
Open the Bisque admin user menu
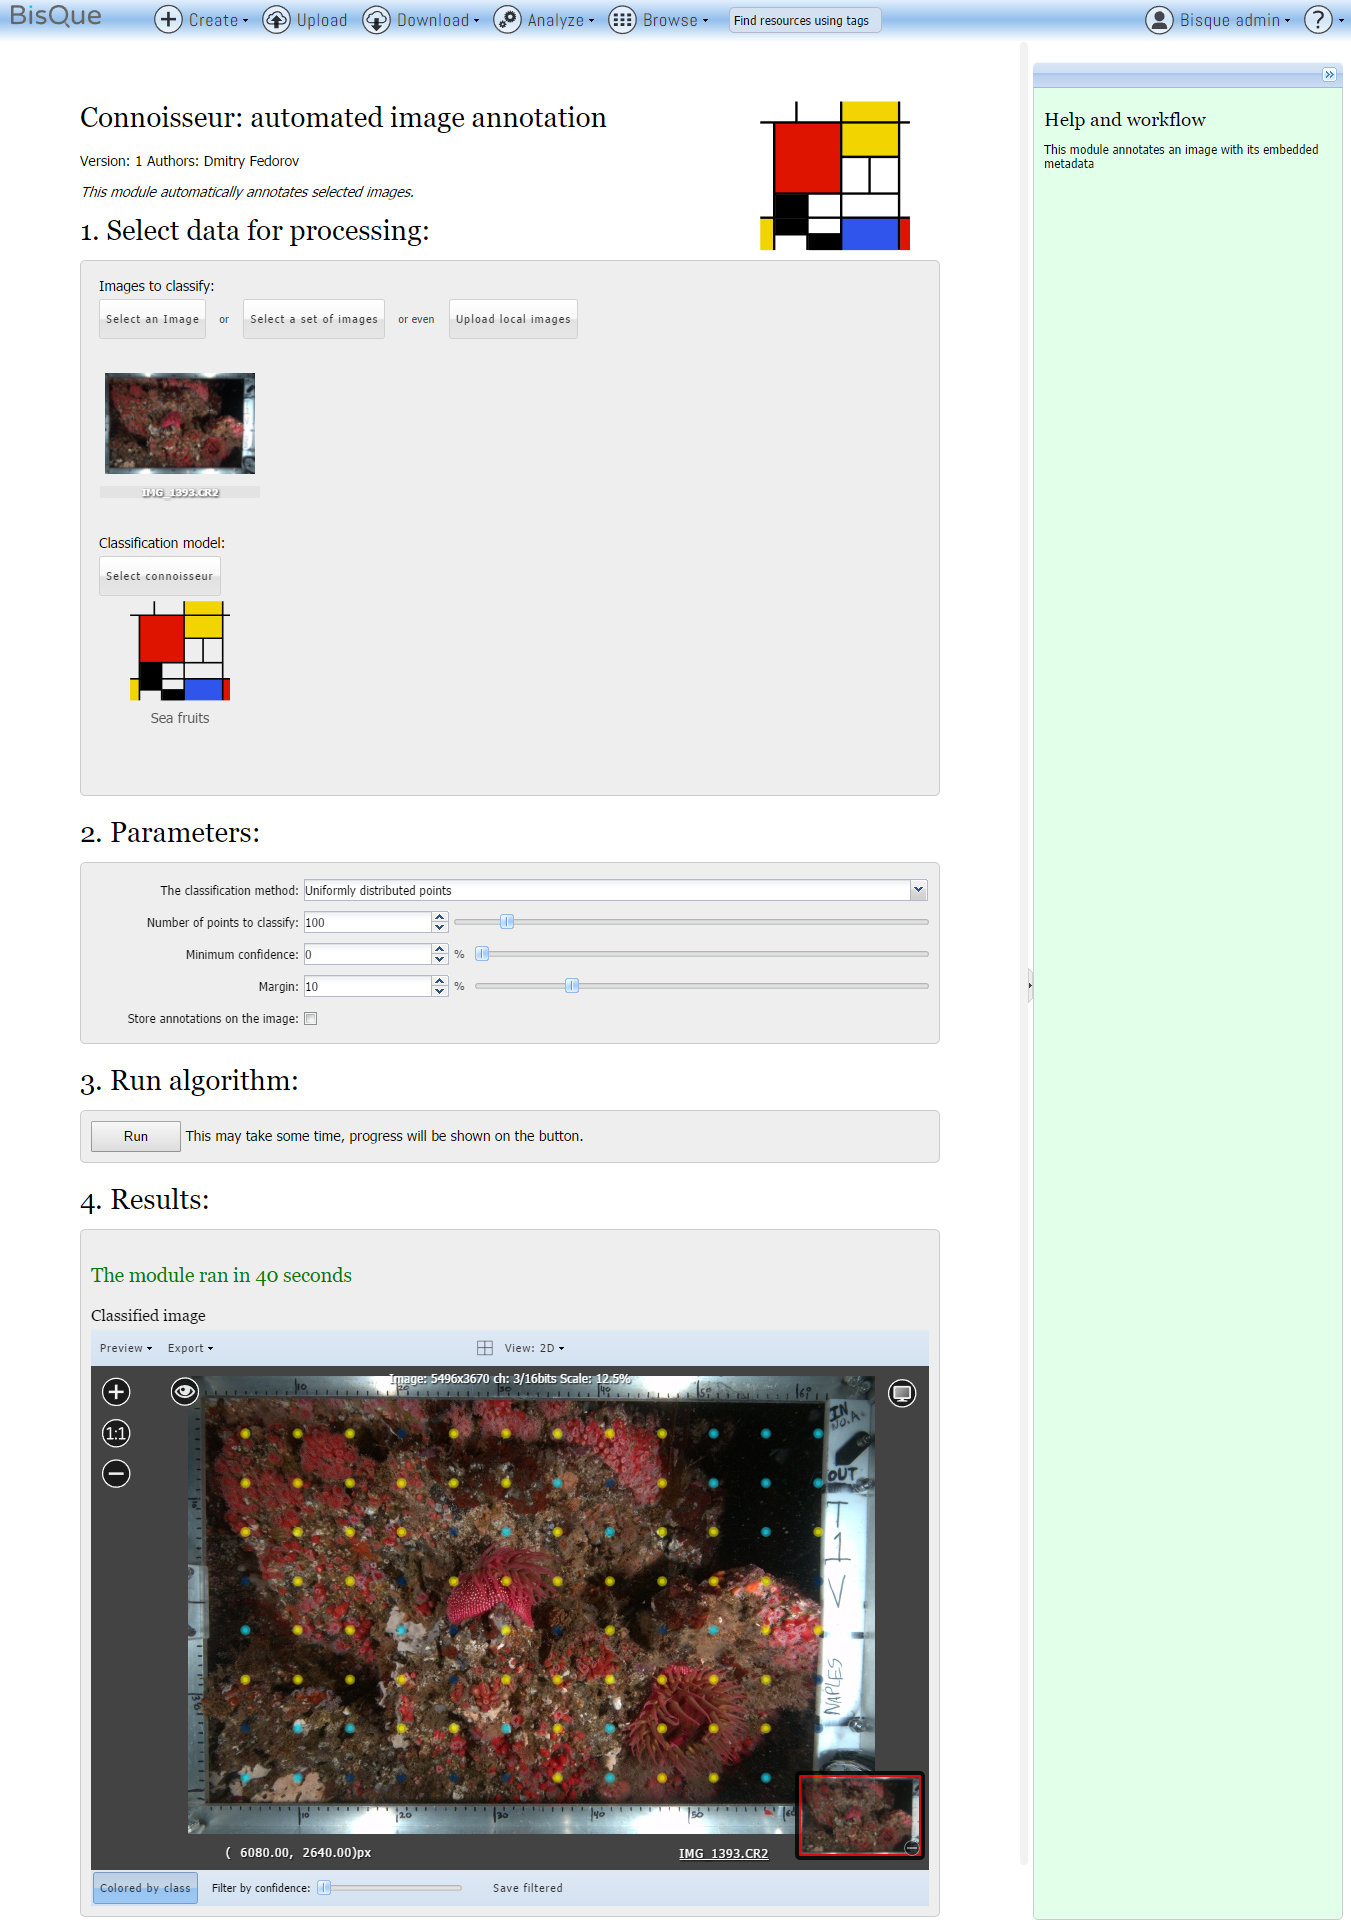click(x=1218, y=20)
